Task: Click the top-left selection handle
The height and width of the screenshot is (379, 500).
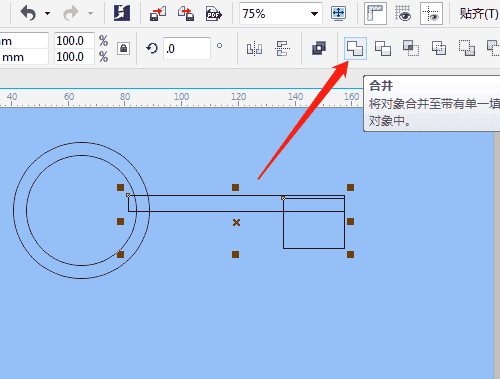Action: click(x=120, y=187)
